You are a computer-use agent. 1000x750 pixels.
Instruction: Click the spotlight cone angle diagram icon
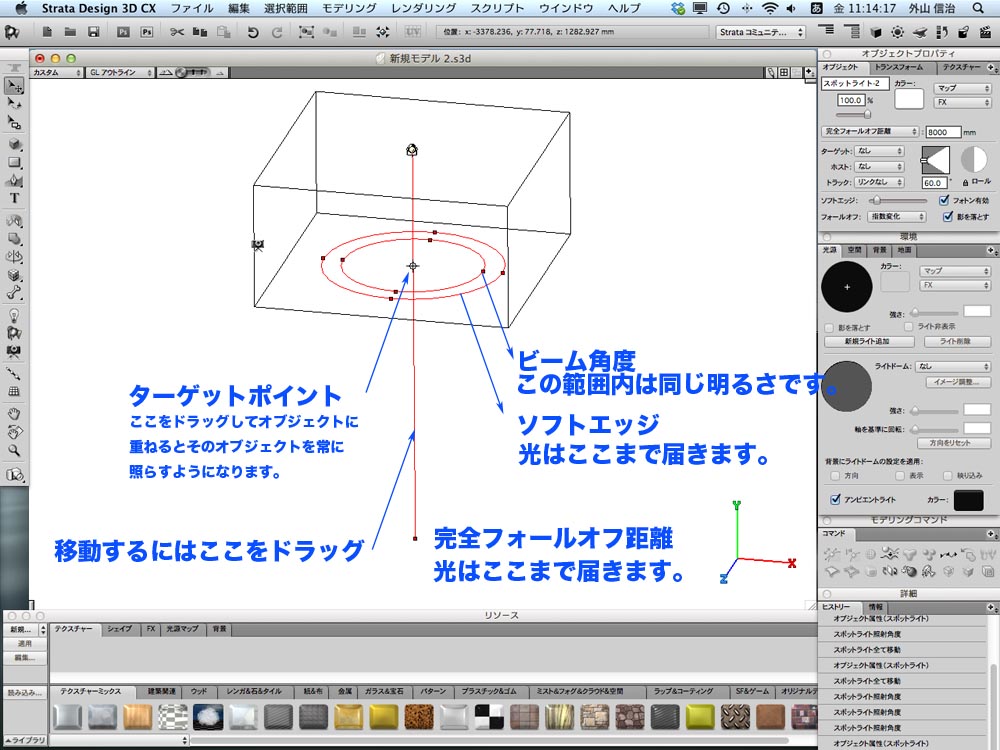(x=935, y=159)
